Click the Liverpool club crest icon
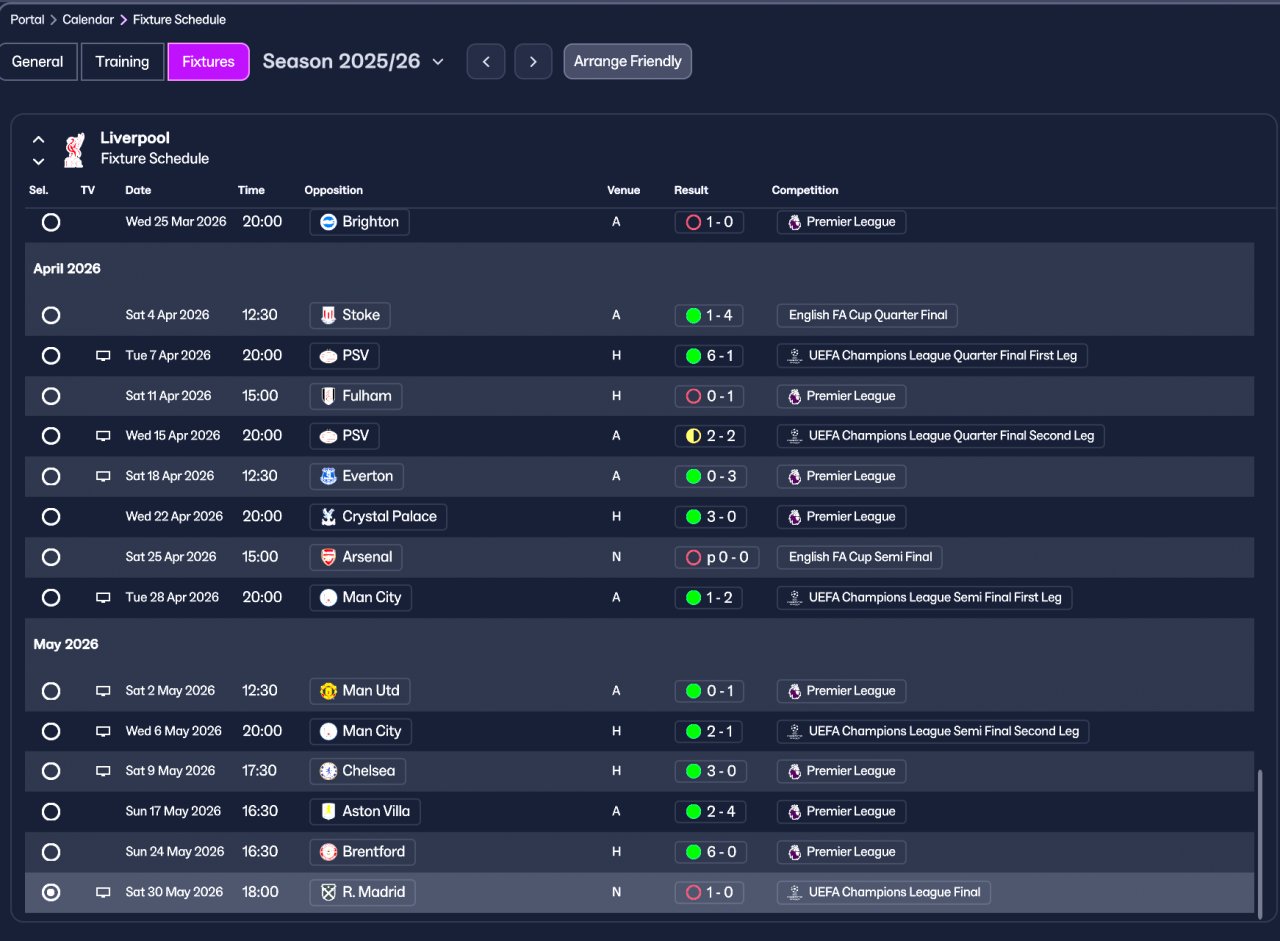This screenshot has height=941, width=1280. click(73, 149)
